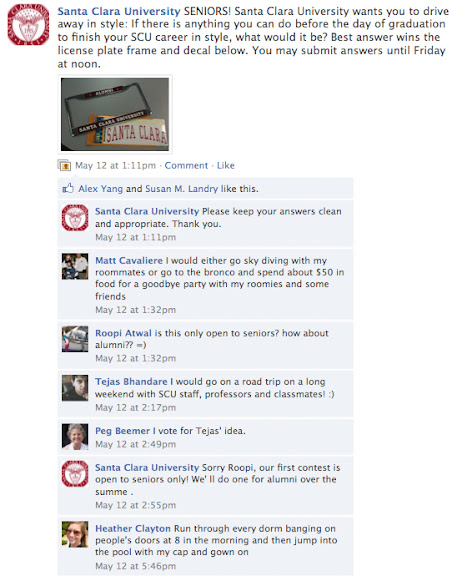Click the large Santa Clara University seal avatar
Viewport: 452px width, 576px height.
tap(28, 25)
